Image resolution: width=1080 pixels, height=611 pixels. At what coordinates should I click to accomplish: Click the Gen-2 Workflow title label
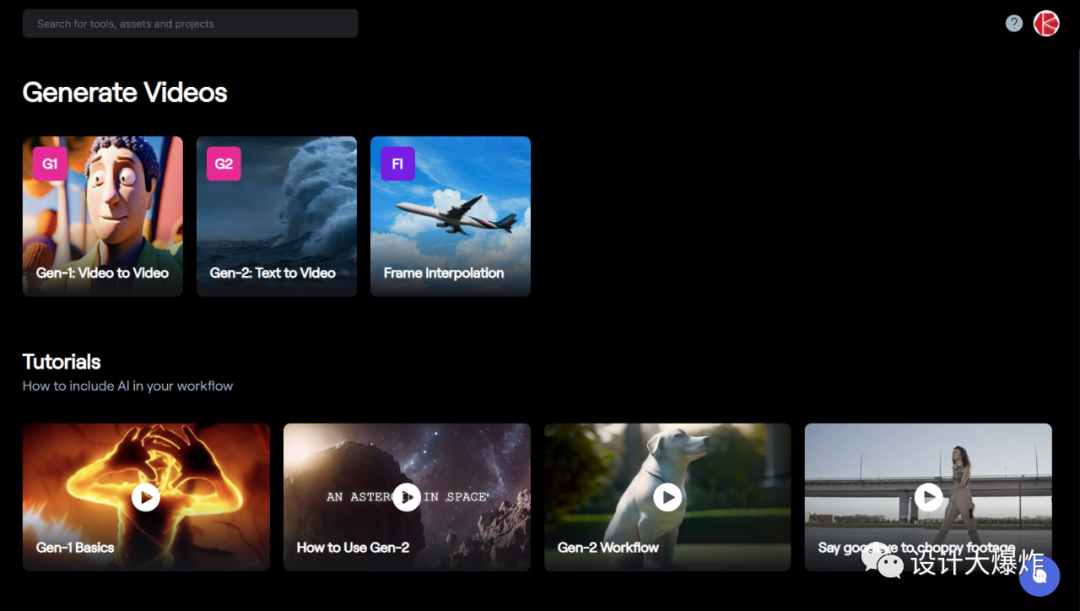[x=608, y=548]
